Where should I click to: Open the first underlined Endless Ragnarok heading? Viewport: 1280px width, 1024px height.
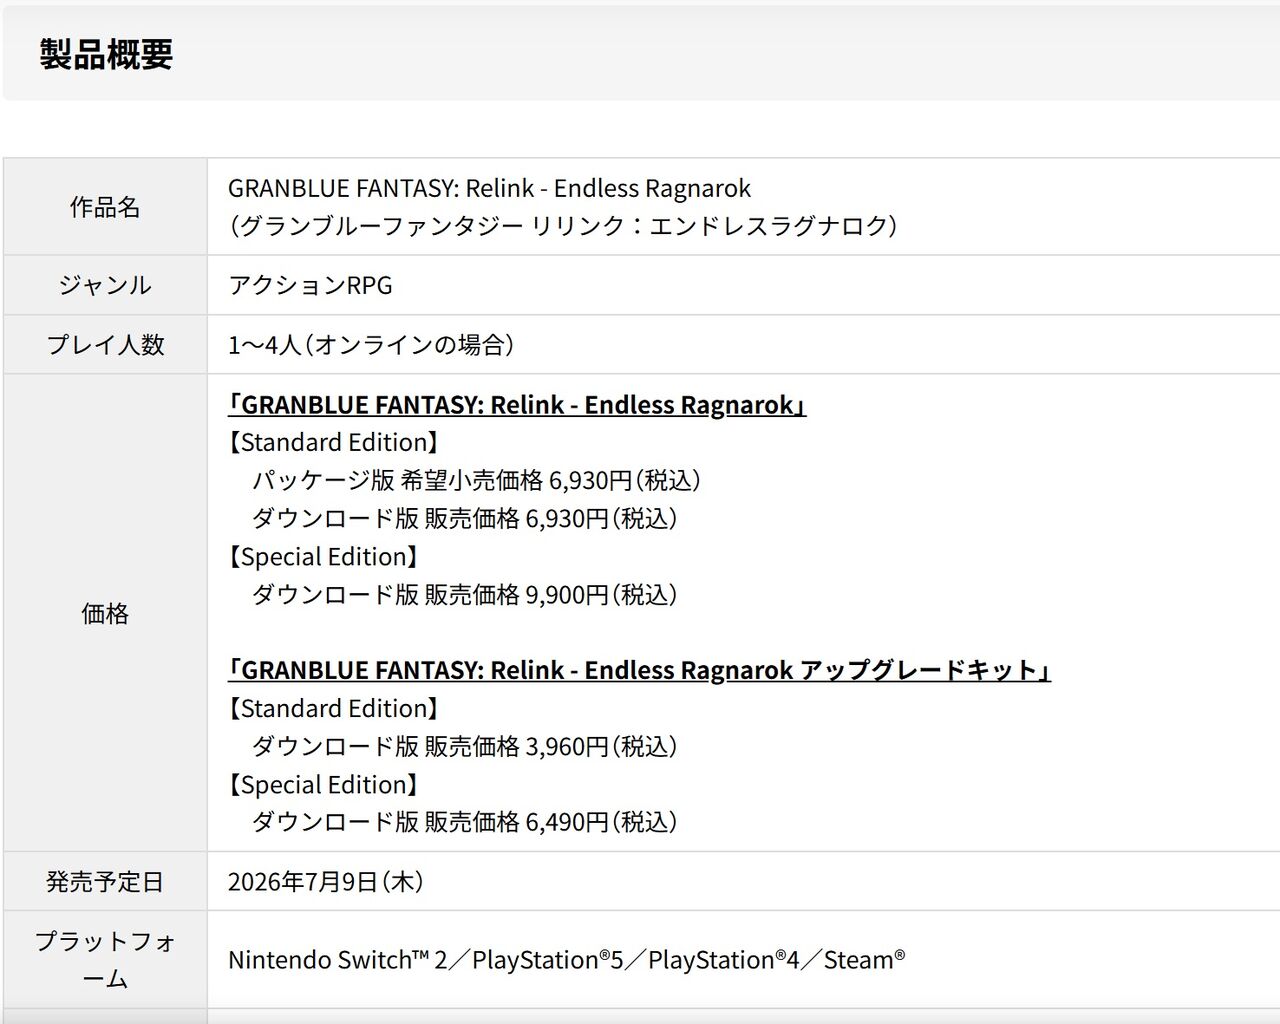pyautogui.click(x=516, y=405)
